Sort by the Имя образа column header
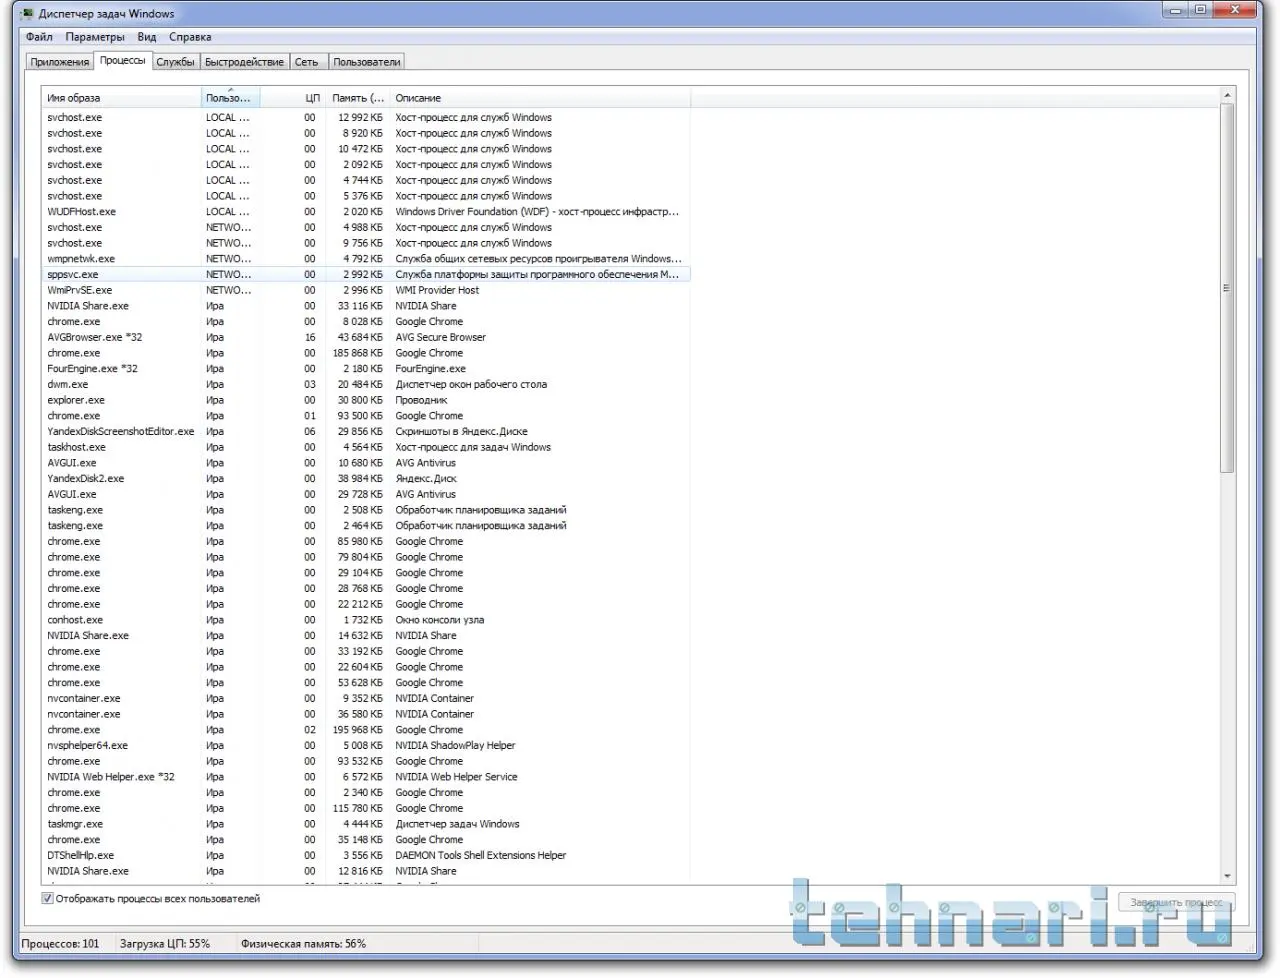This screenshot has height=978, width=1280. [x=121, y=98]
